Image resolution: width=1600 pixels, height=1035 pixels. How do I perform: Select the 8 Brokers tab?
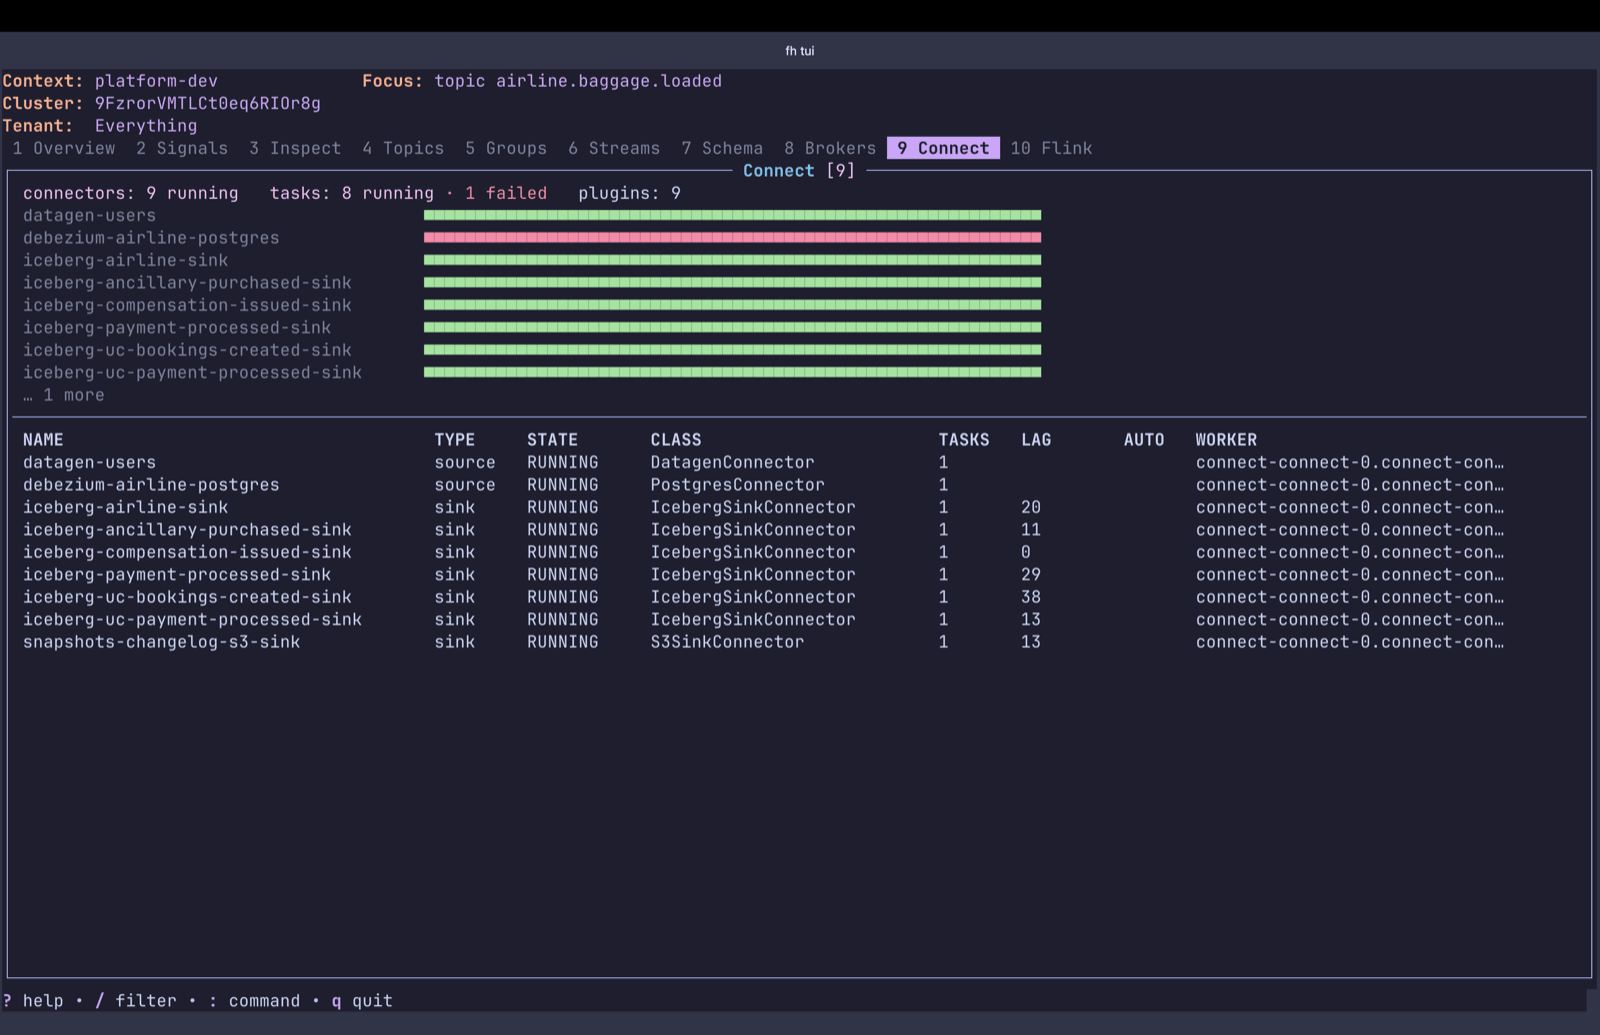pyautogui.click(x=830, y=148)
